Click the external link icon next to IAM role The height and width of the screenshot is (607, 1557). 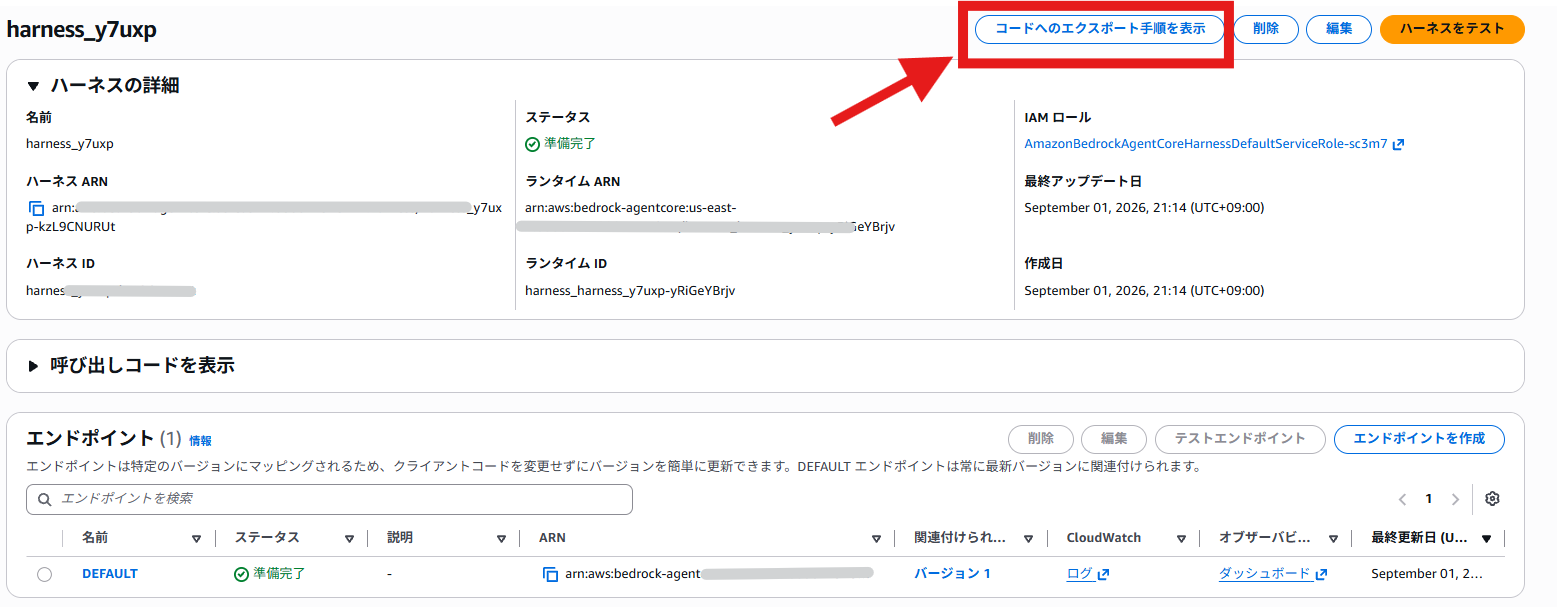click(x=1399, y=144)
